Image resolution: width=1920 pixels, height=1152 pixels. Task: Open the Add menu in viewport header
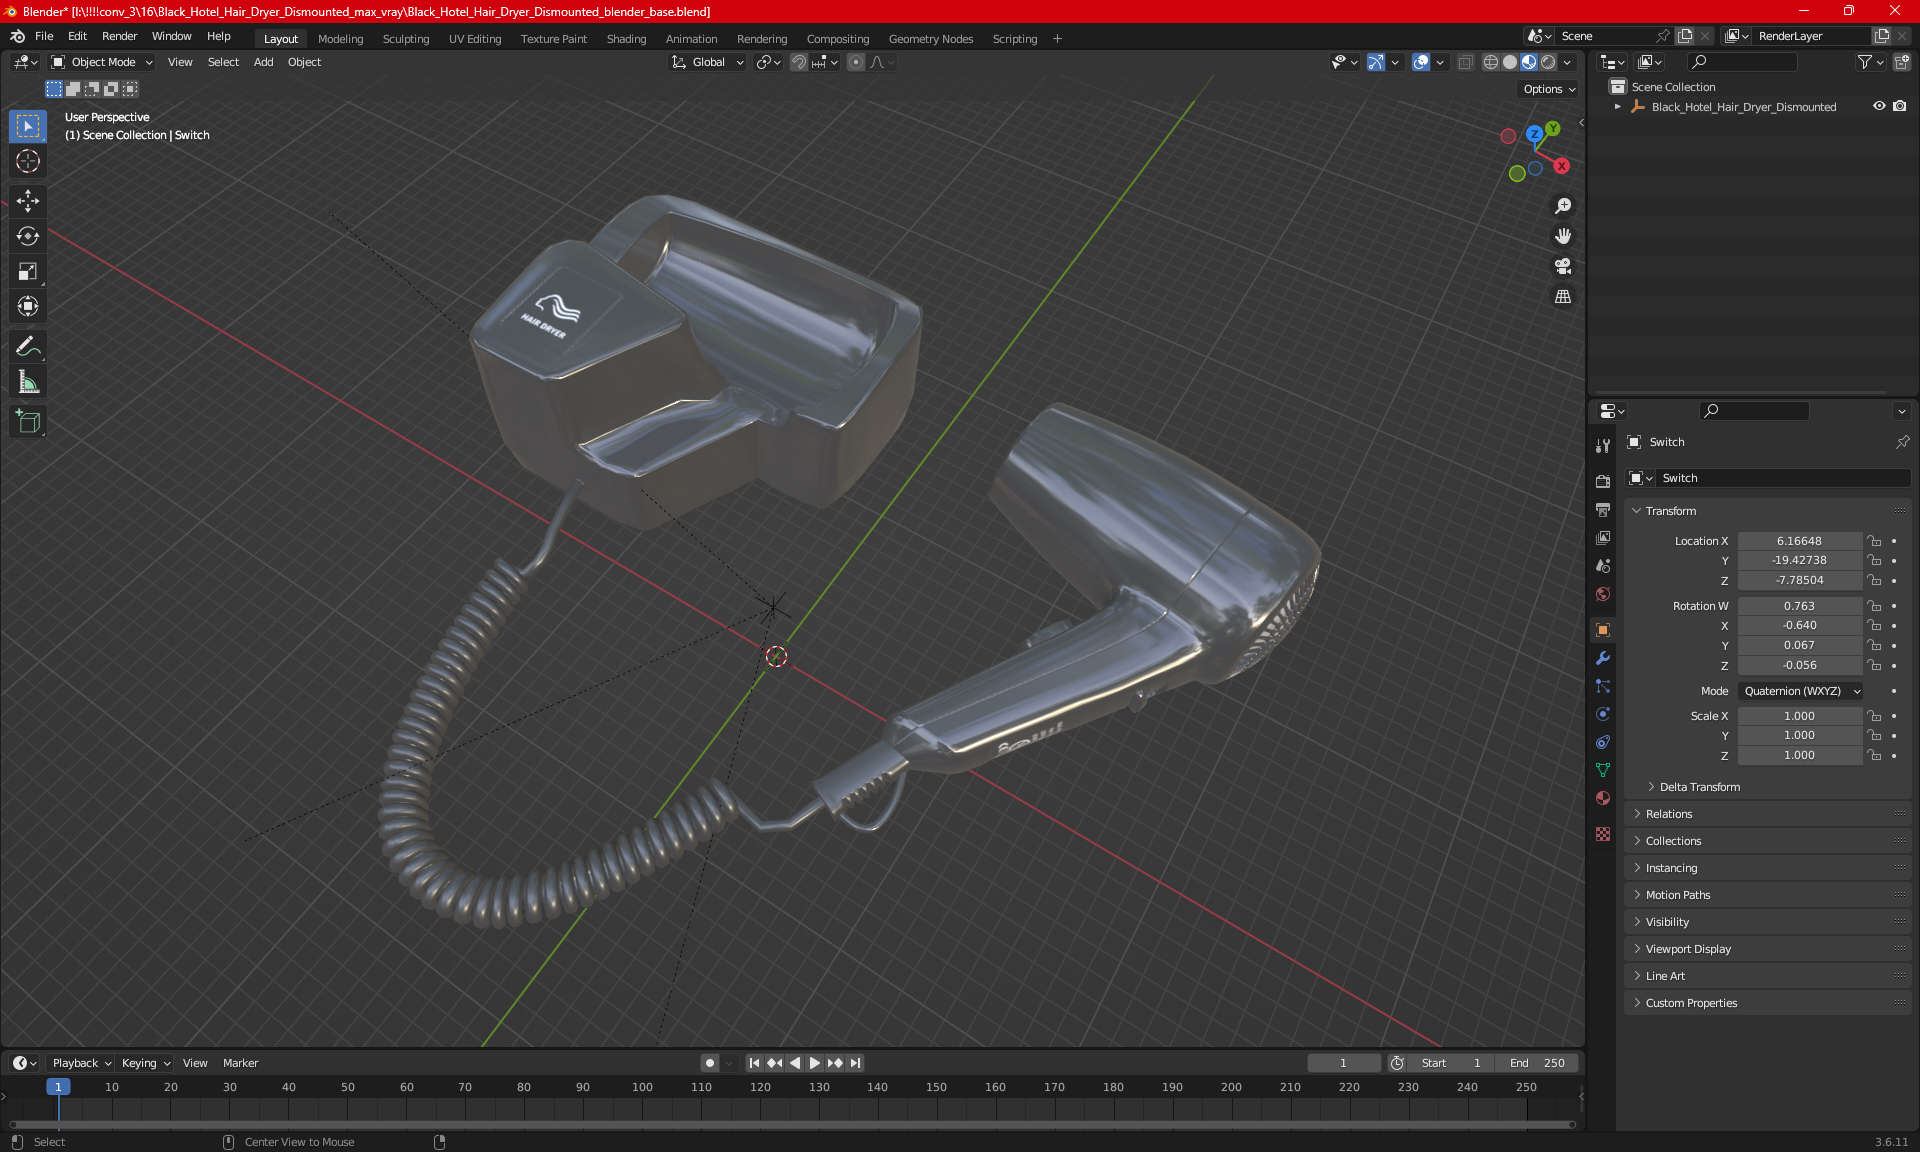tap(263, 62)
